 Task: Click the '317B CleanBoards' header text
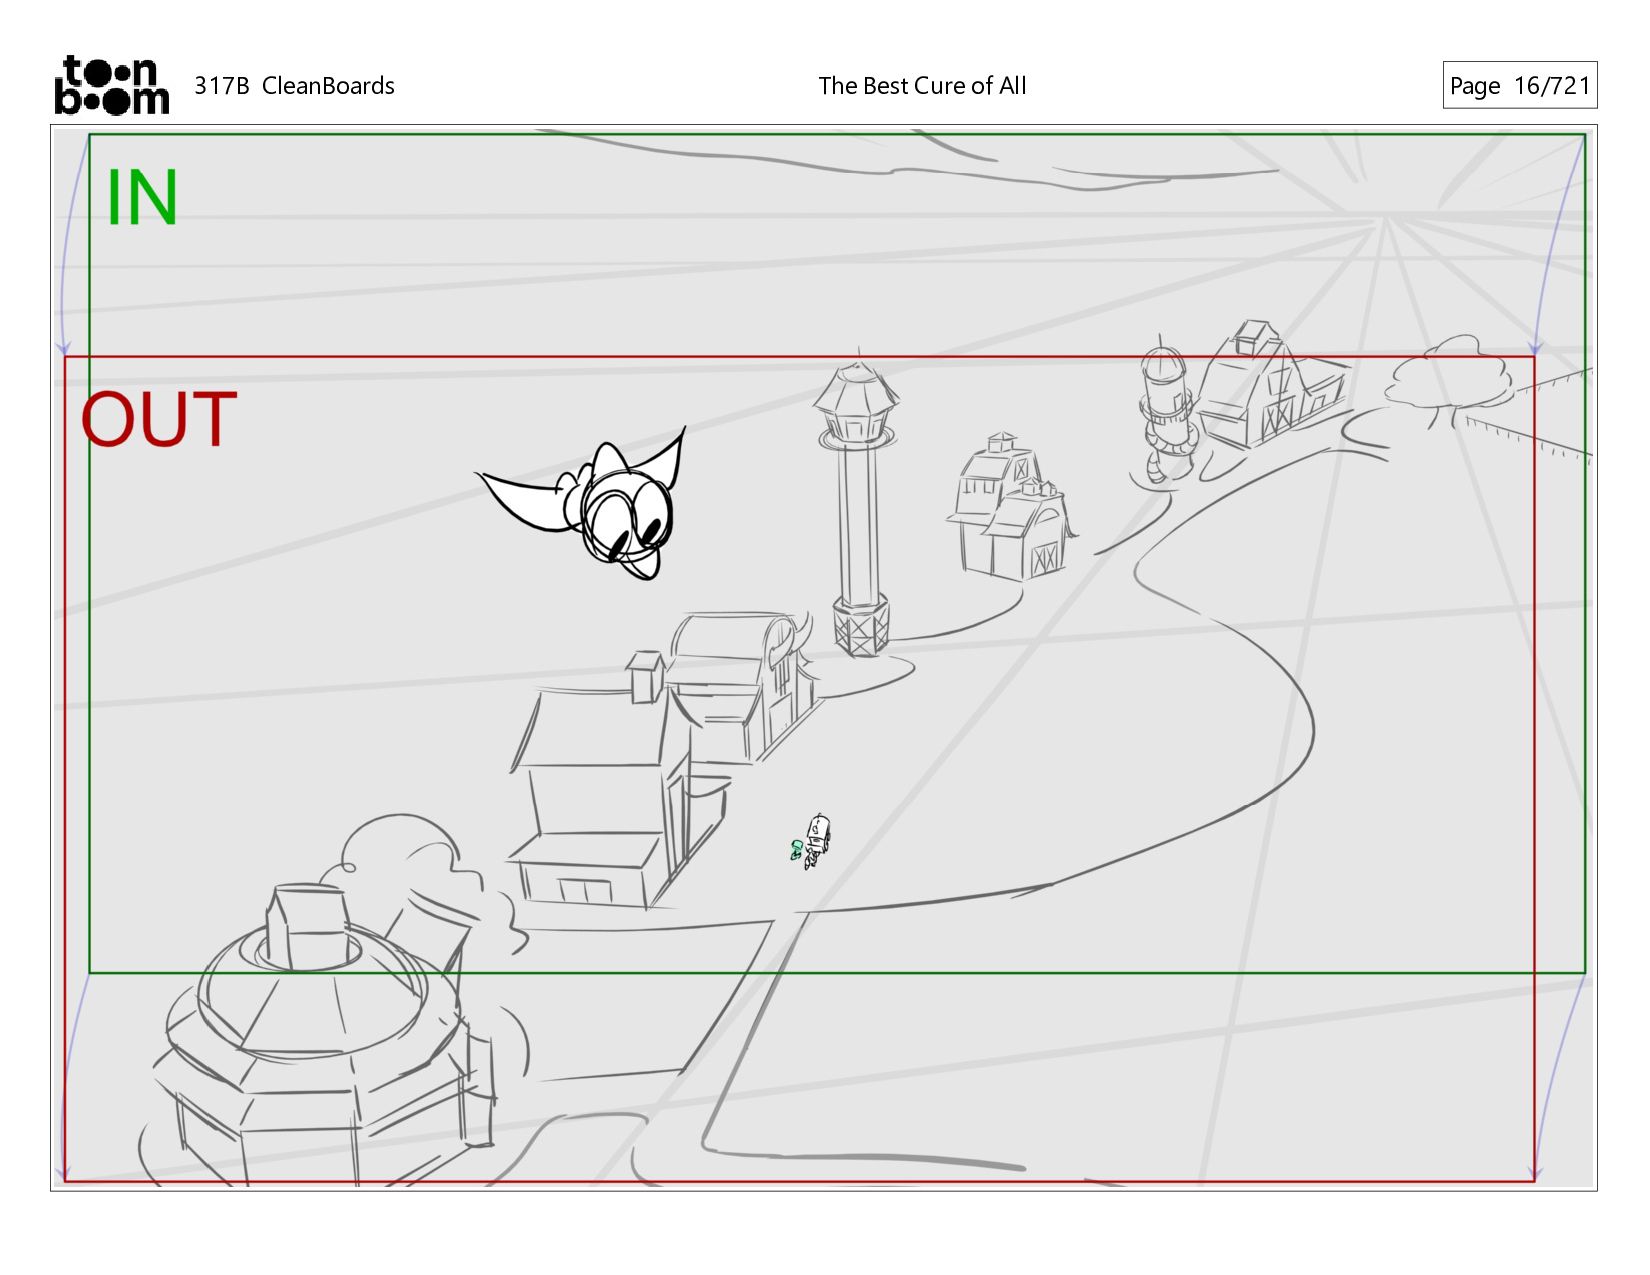(x=294, y=86)
